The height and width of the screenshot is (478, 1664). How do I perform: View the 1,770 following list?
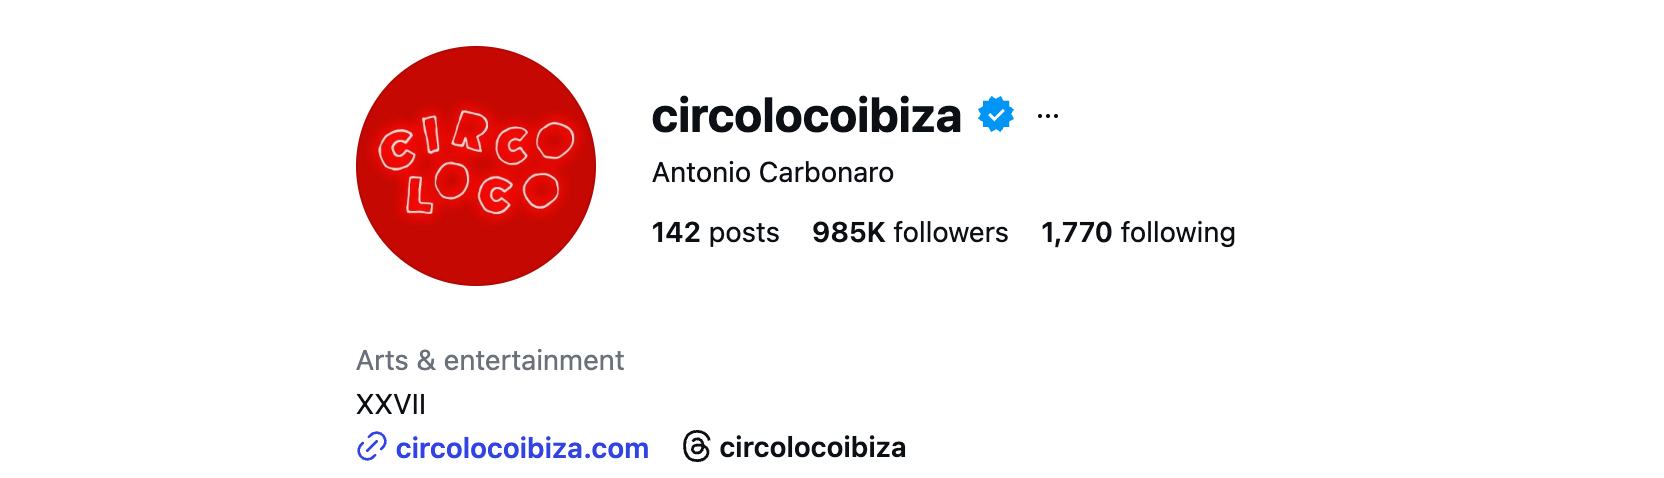[1138, 233]
